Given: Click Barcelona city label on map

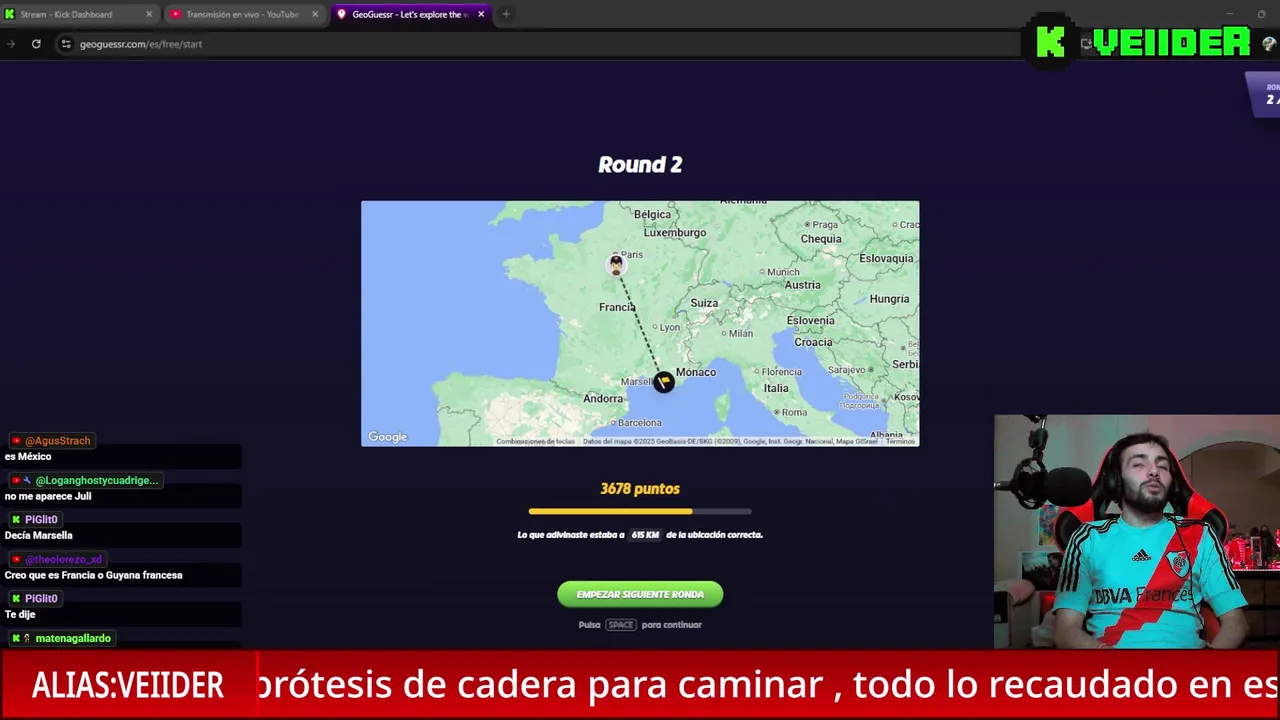Looking at the screenshot, I should click(640, 423).
